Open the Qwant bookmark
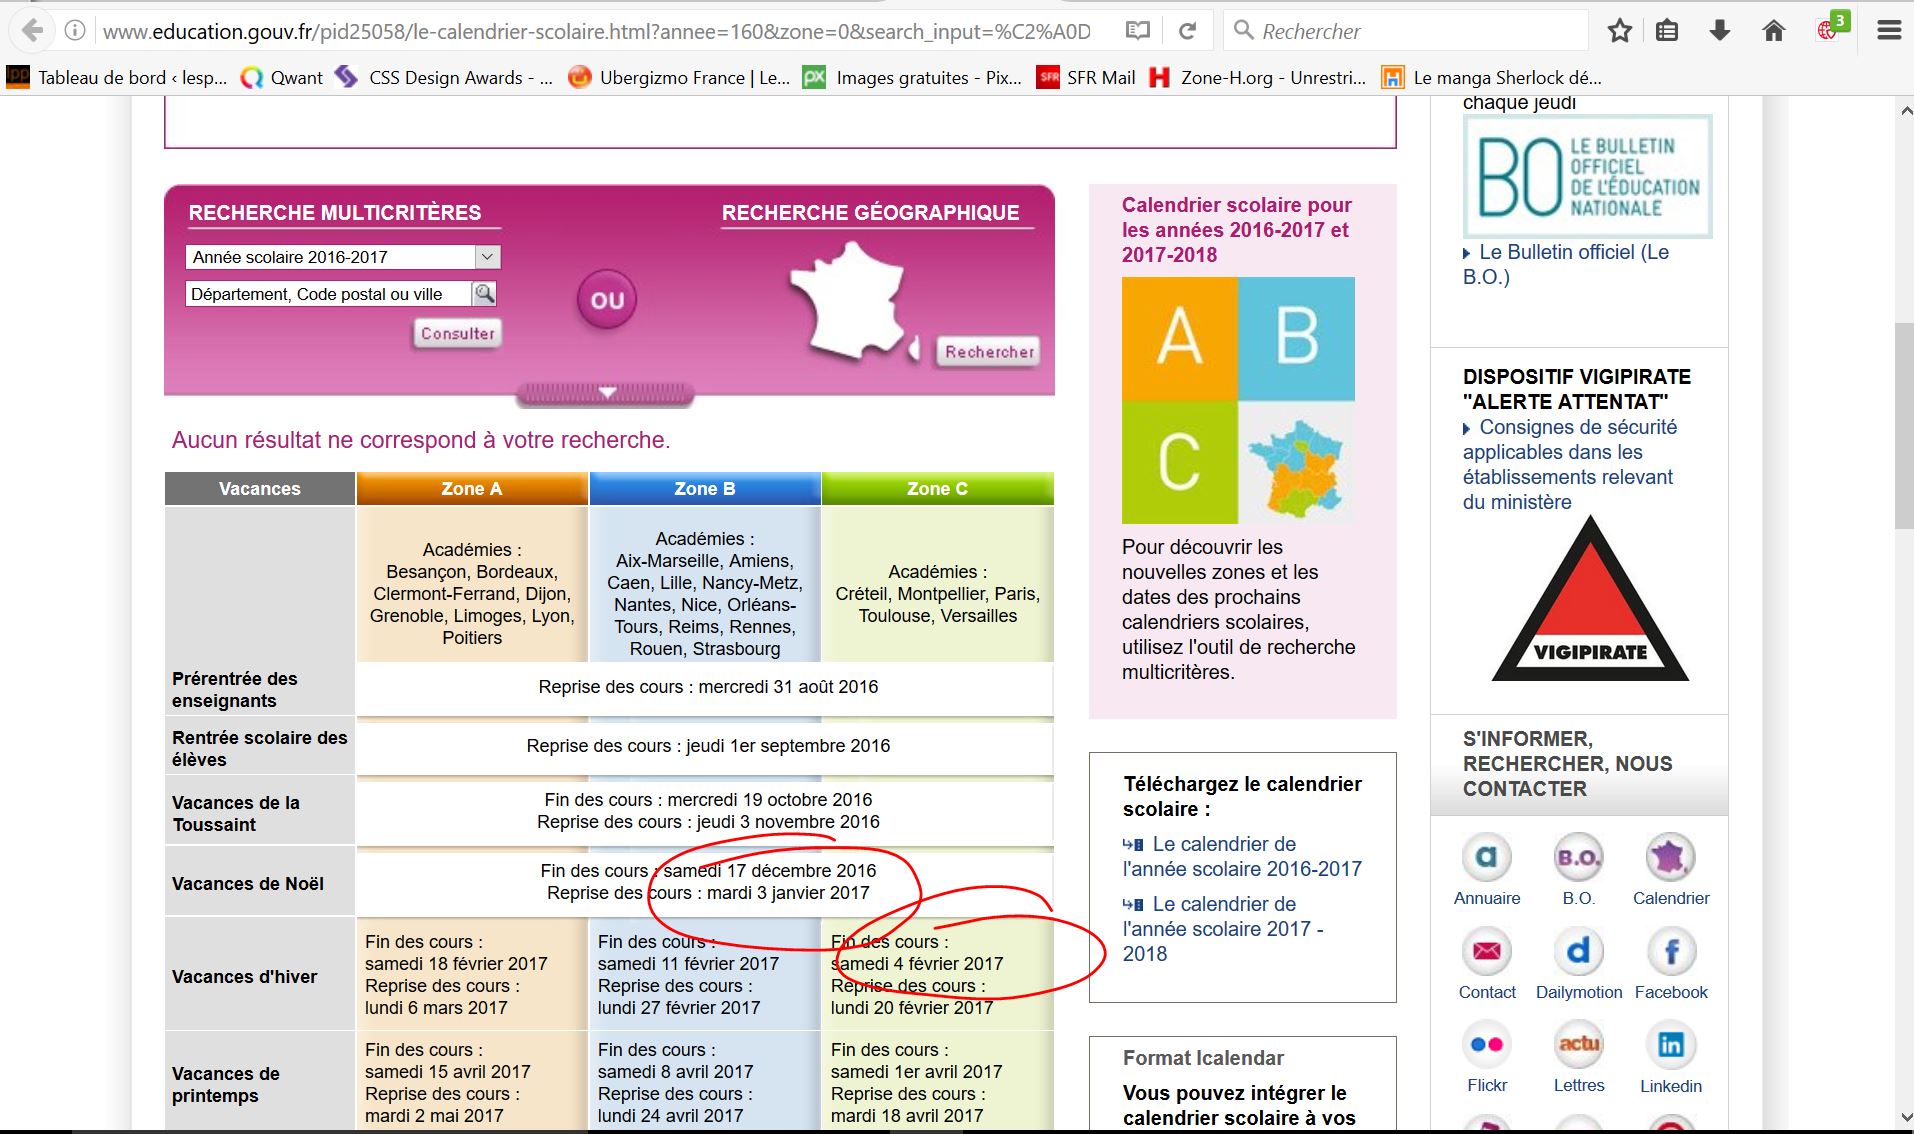 [x=282, y=77]
